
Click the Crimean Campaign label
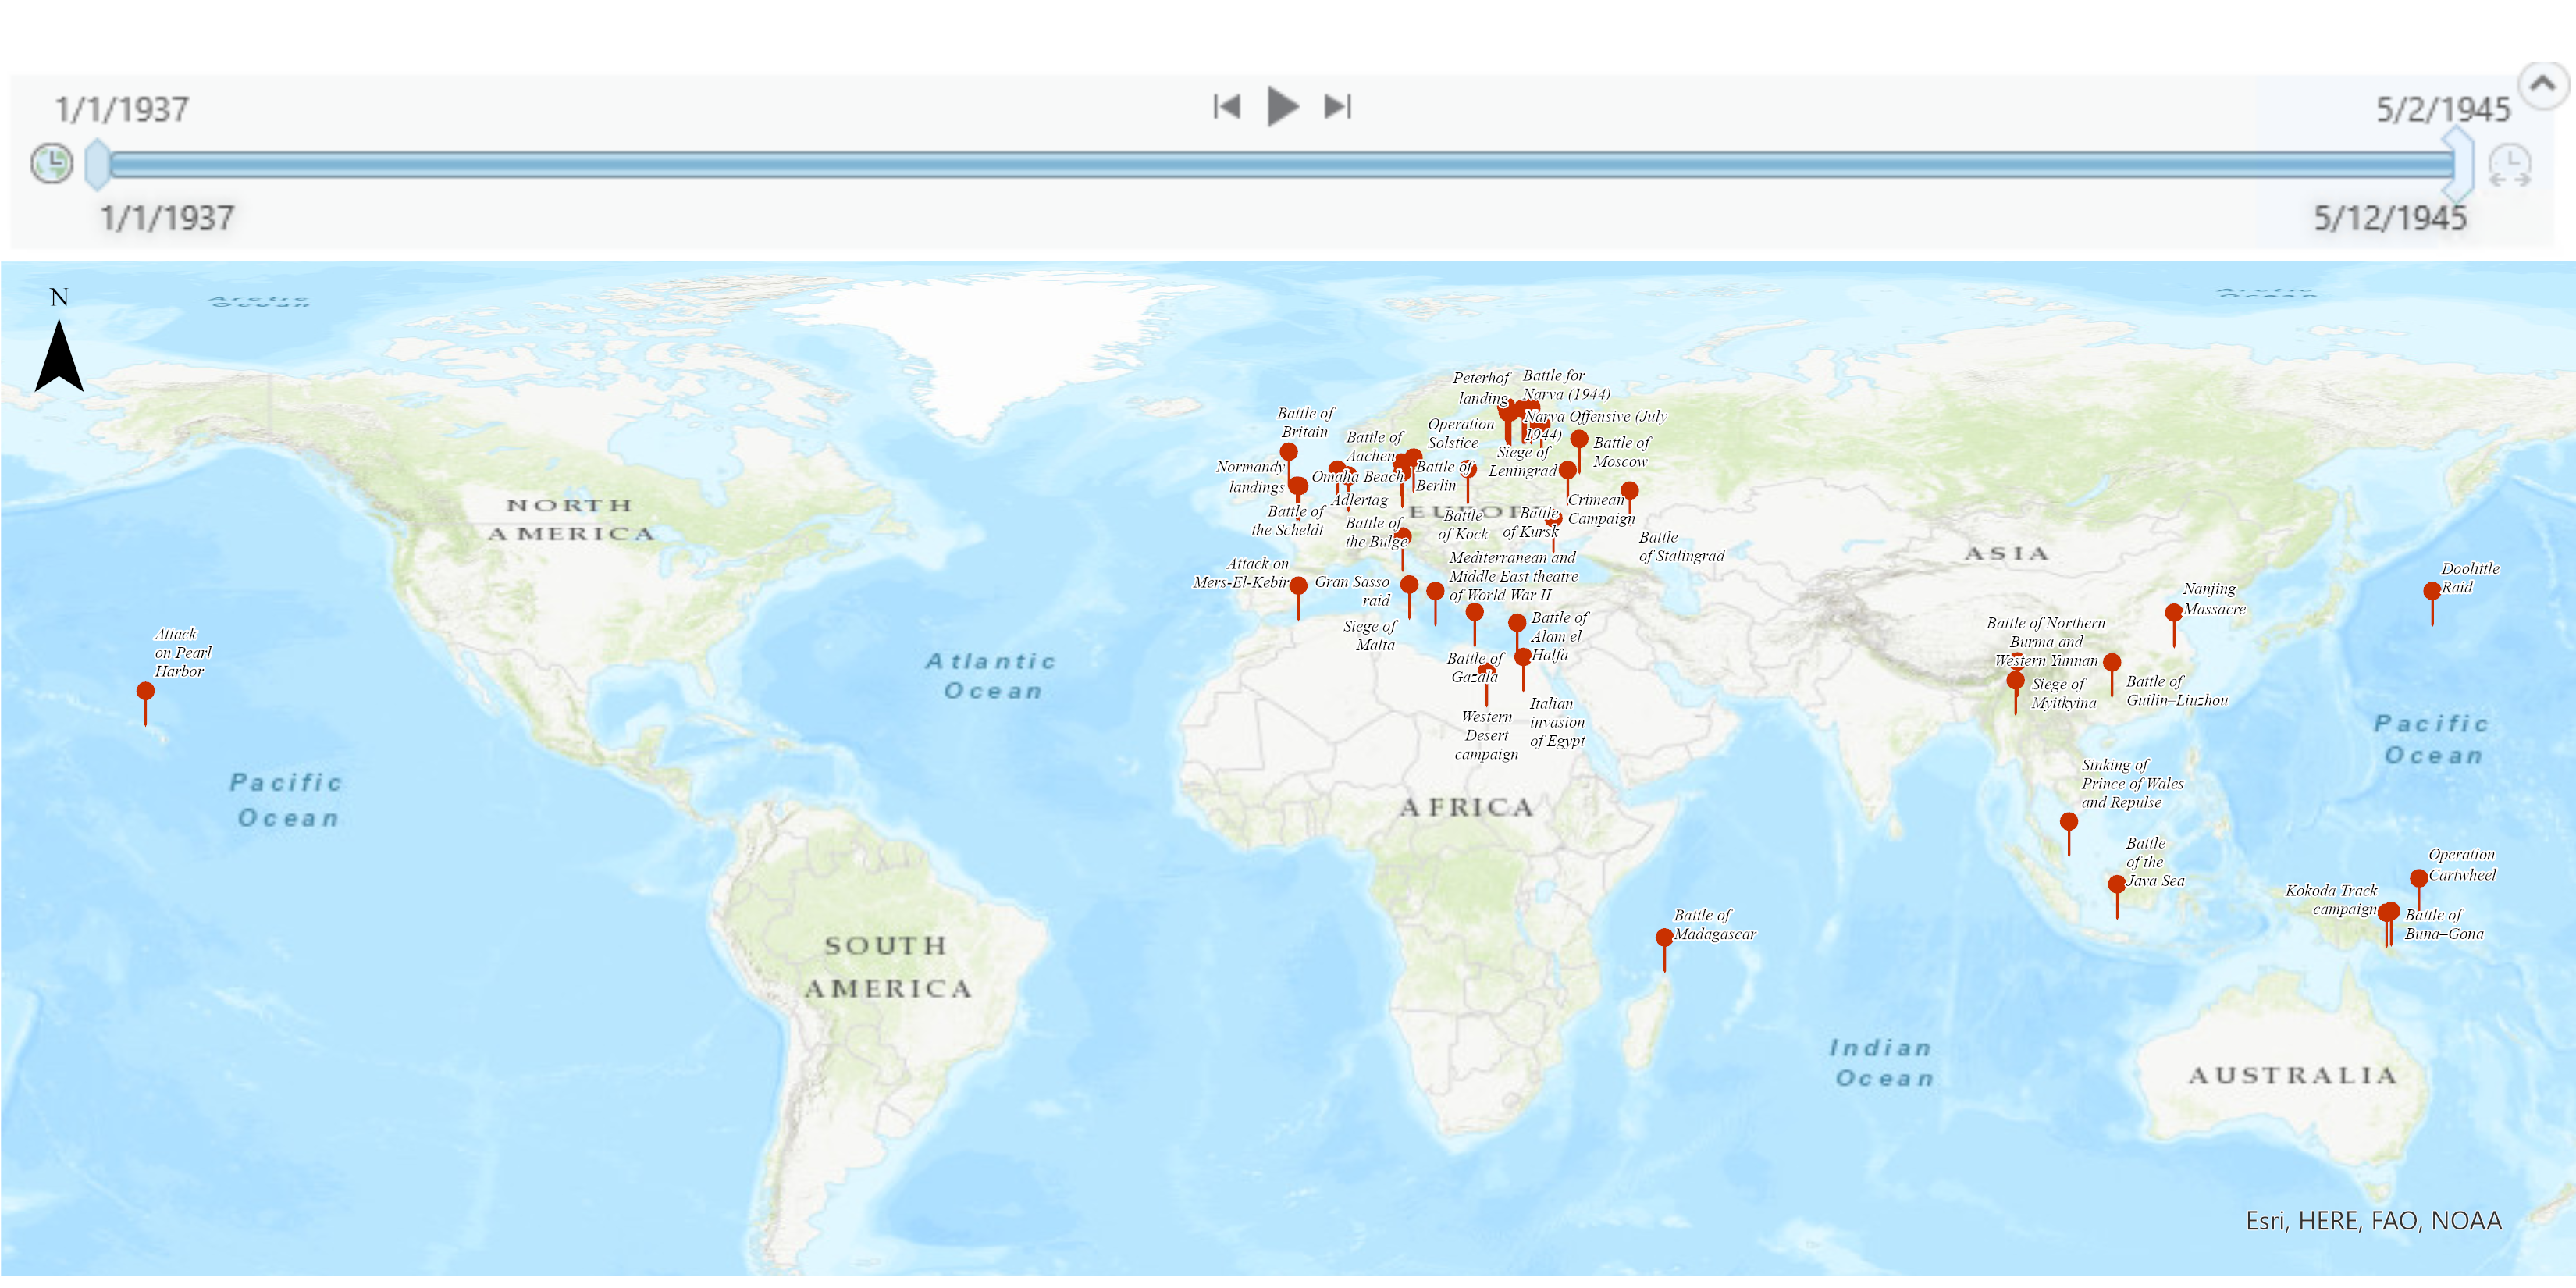(1601, 509)
